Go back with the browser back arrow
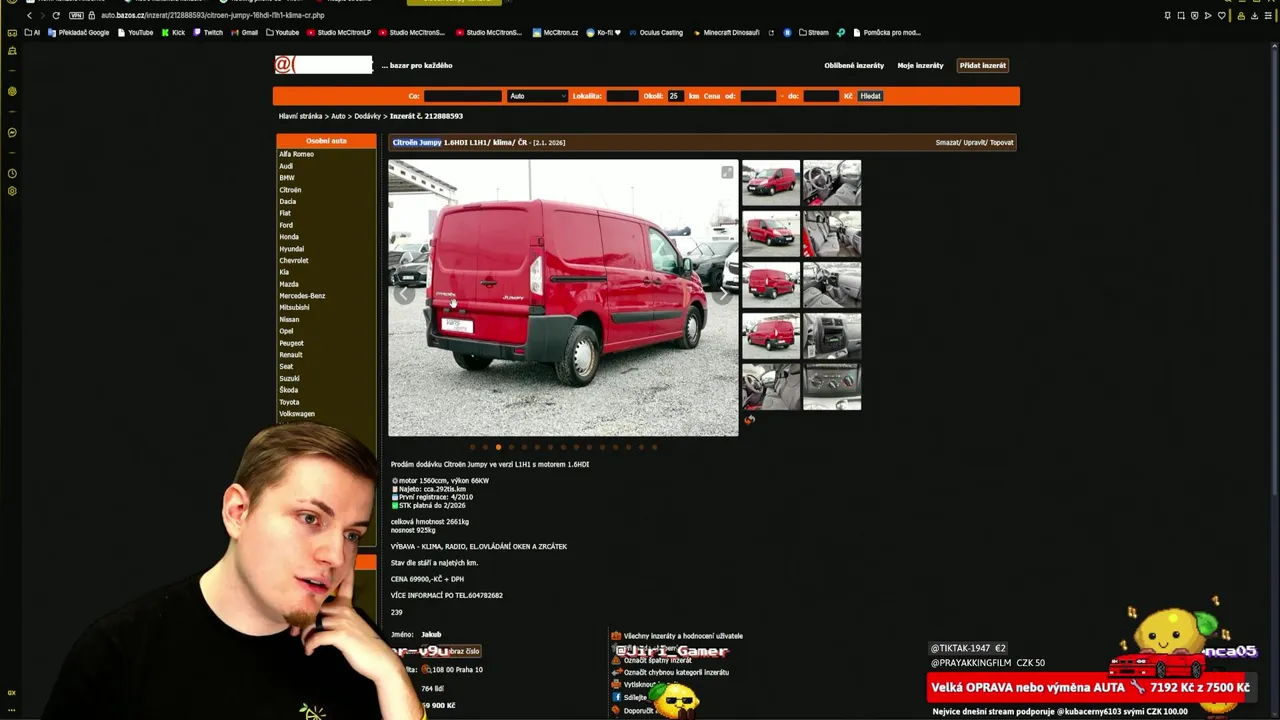Screen dimensions: 1280x720 (x=29, y=15)
